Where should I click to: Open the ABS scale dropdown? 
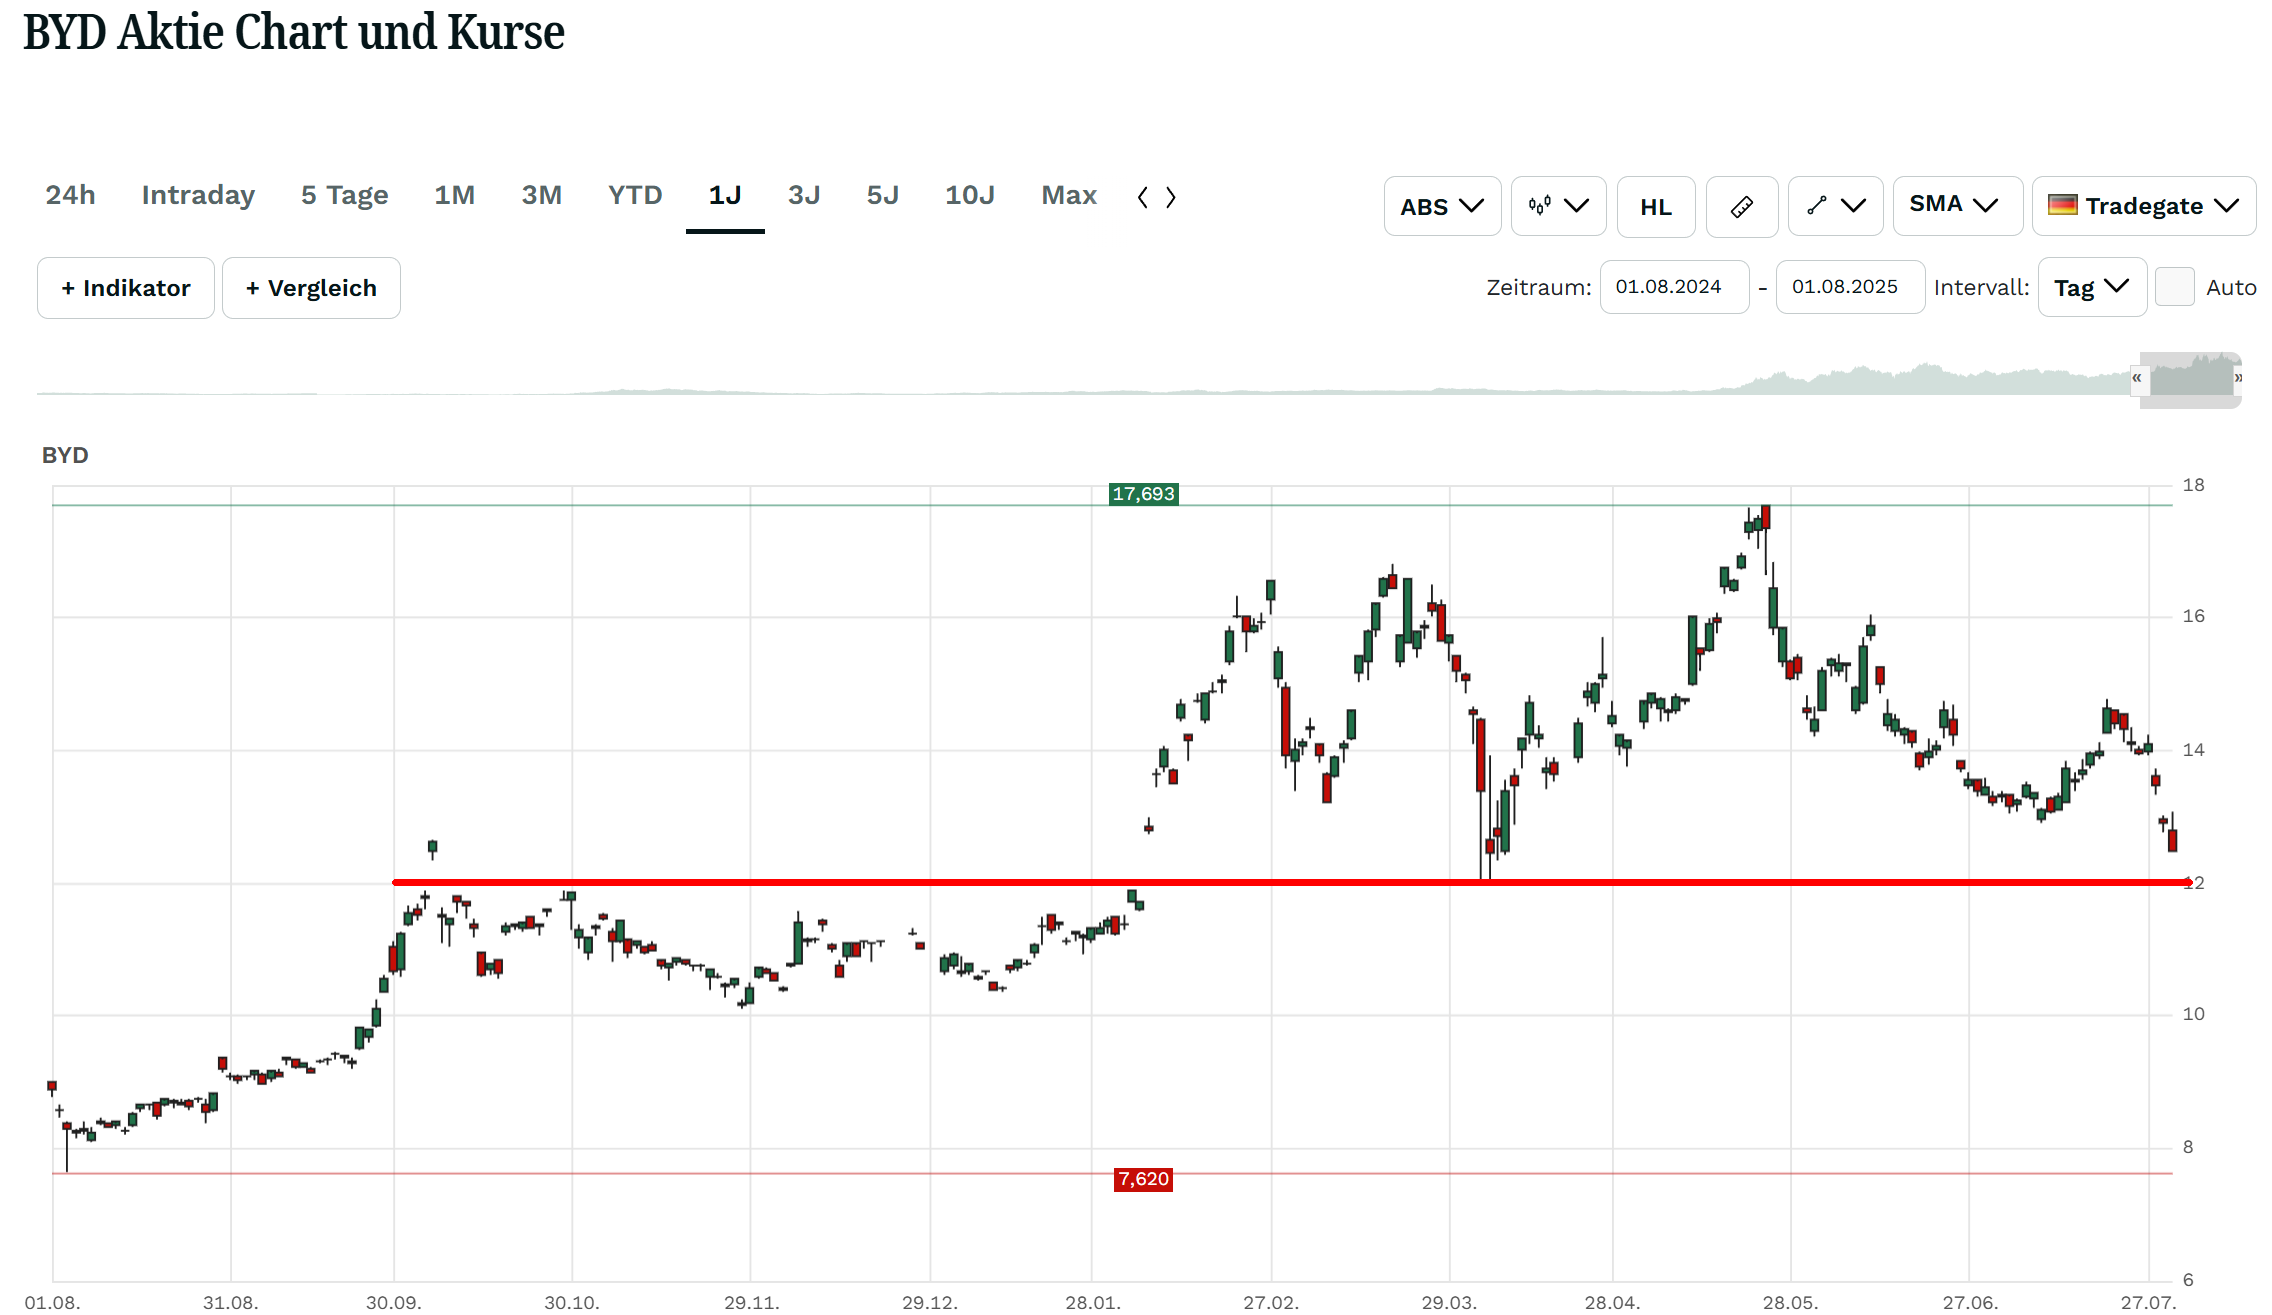1442,206
